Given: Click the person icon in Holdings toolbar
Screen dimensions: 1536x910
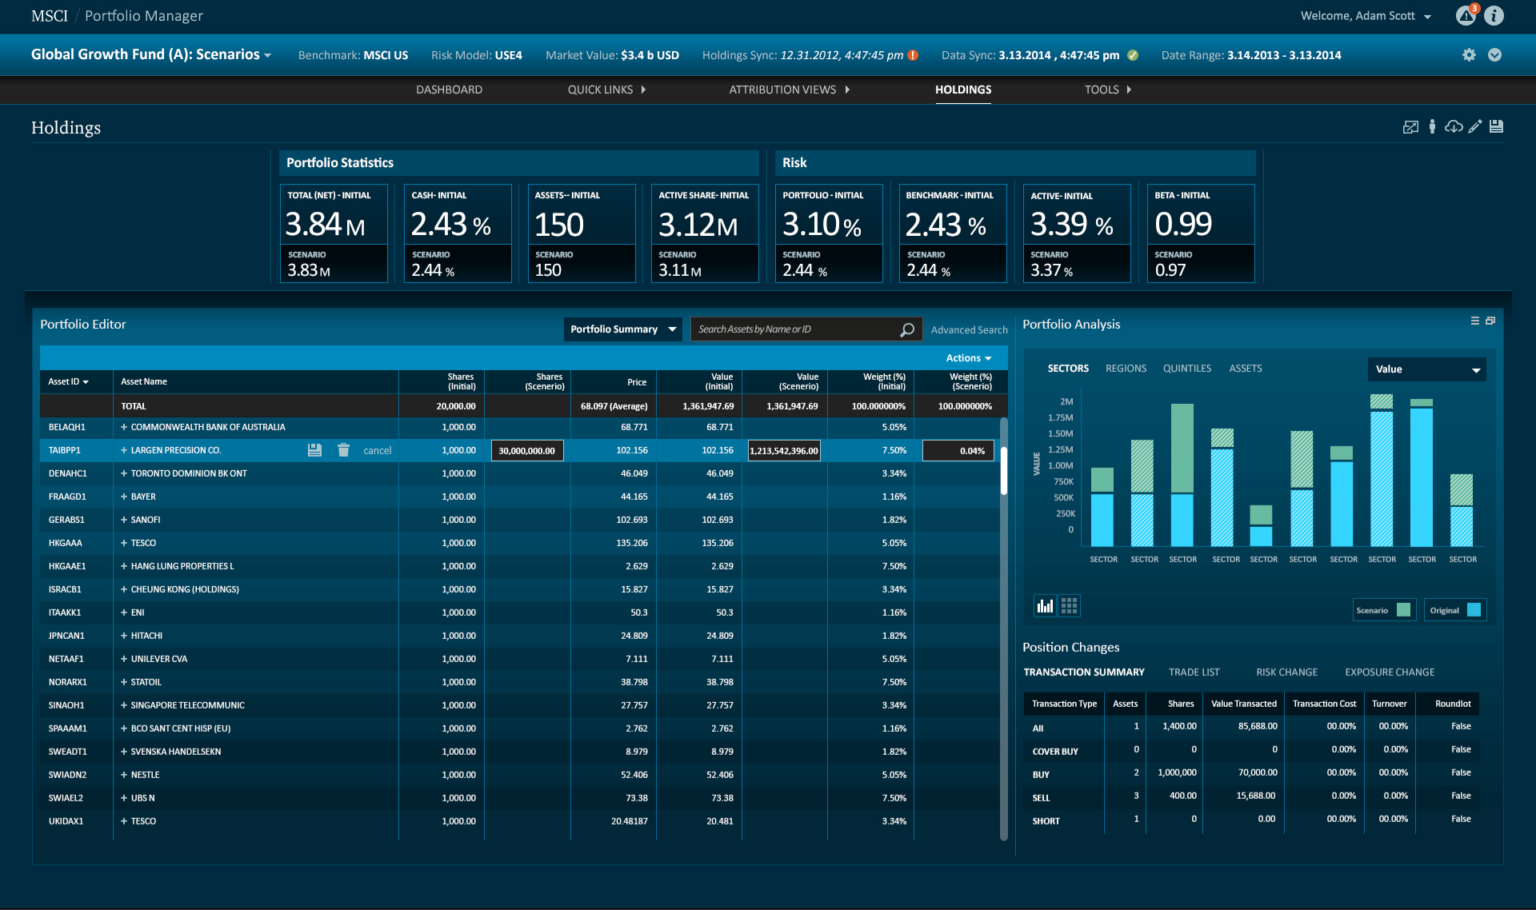Looking at the screenshot, I should [1432, 127].
